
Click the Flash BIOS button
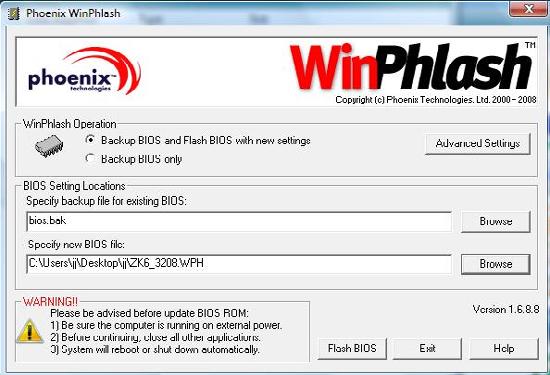click(352, 348)
